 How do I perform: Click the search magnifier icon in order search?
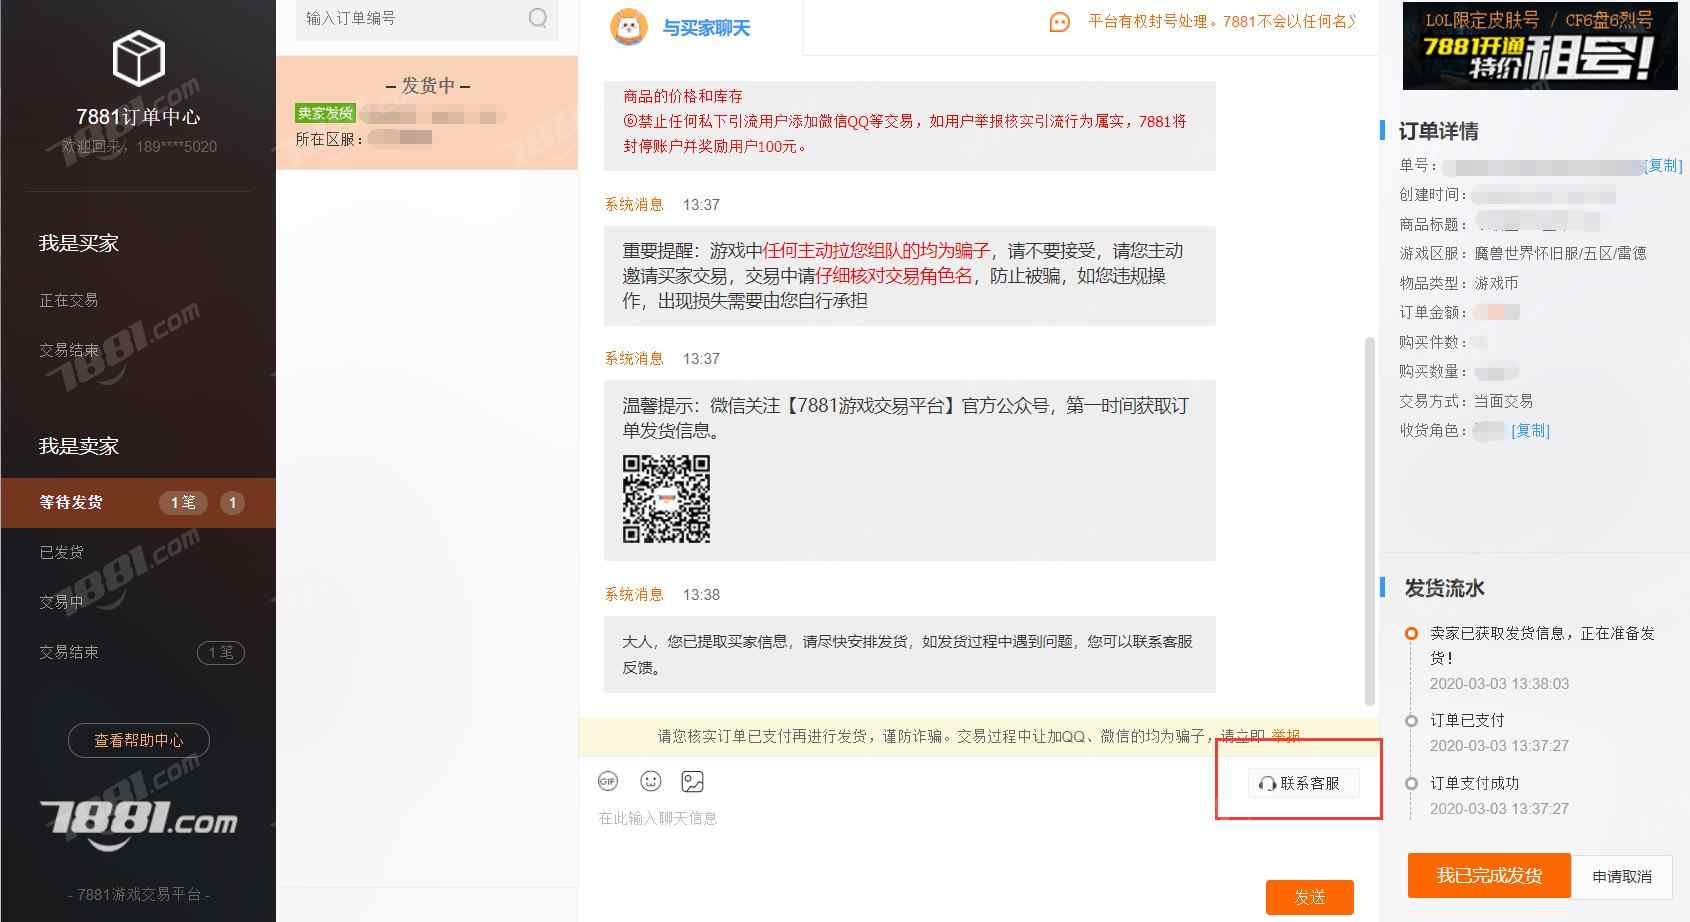[x=538, y=18]
